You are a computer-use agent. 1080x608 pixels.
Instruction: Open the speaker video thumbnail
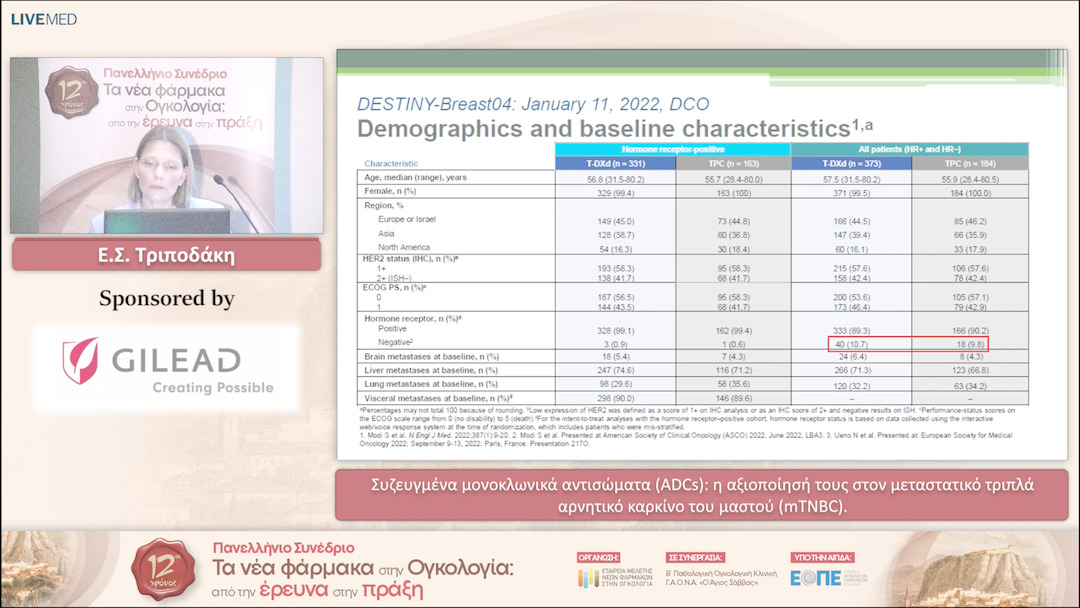[x=166, y=146]
